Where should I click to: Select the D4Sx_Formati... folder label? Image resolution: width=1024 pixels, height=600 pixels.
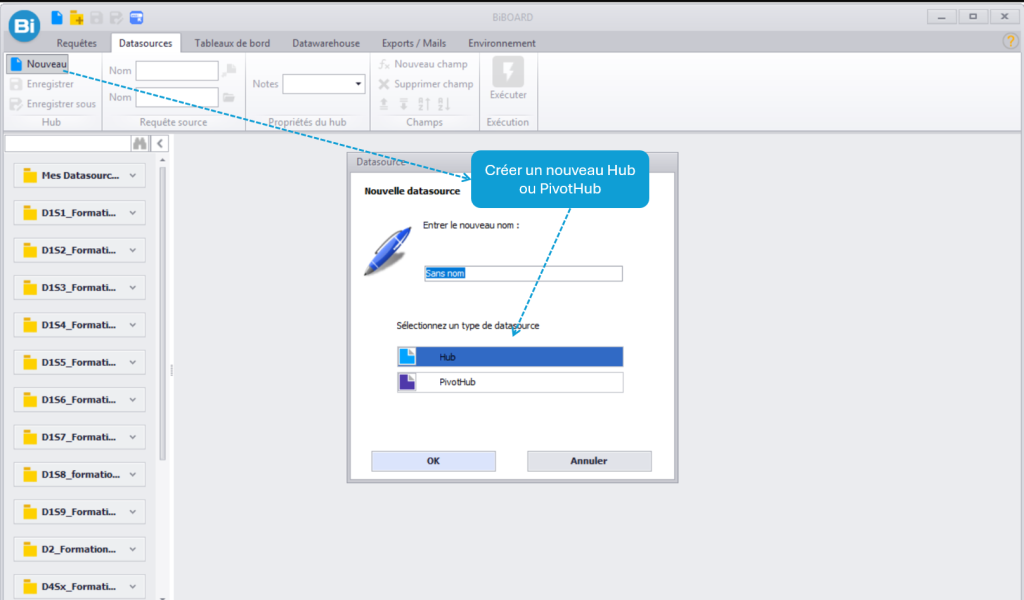[79, 586]
